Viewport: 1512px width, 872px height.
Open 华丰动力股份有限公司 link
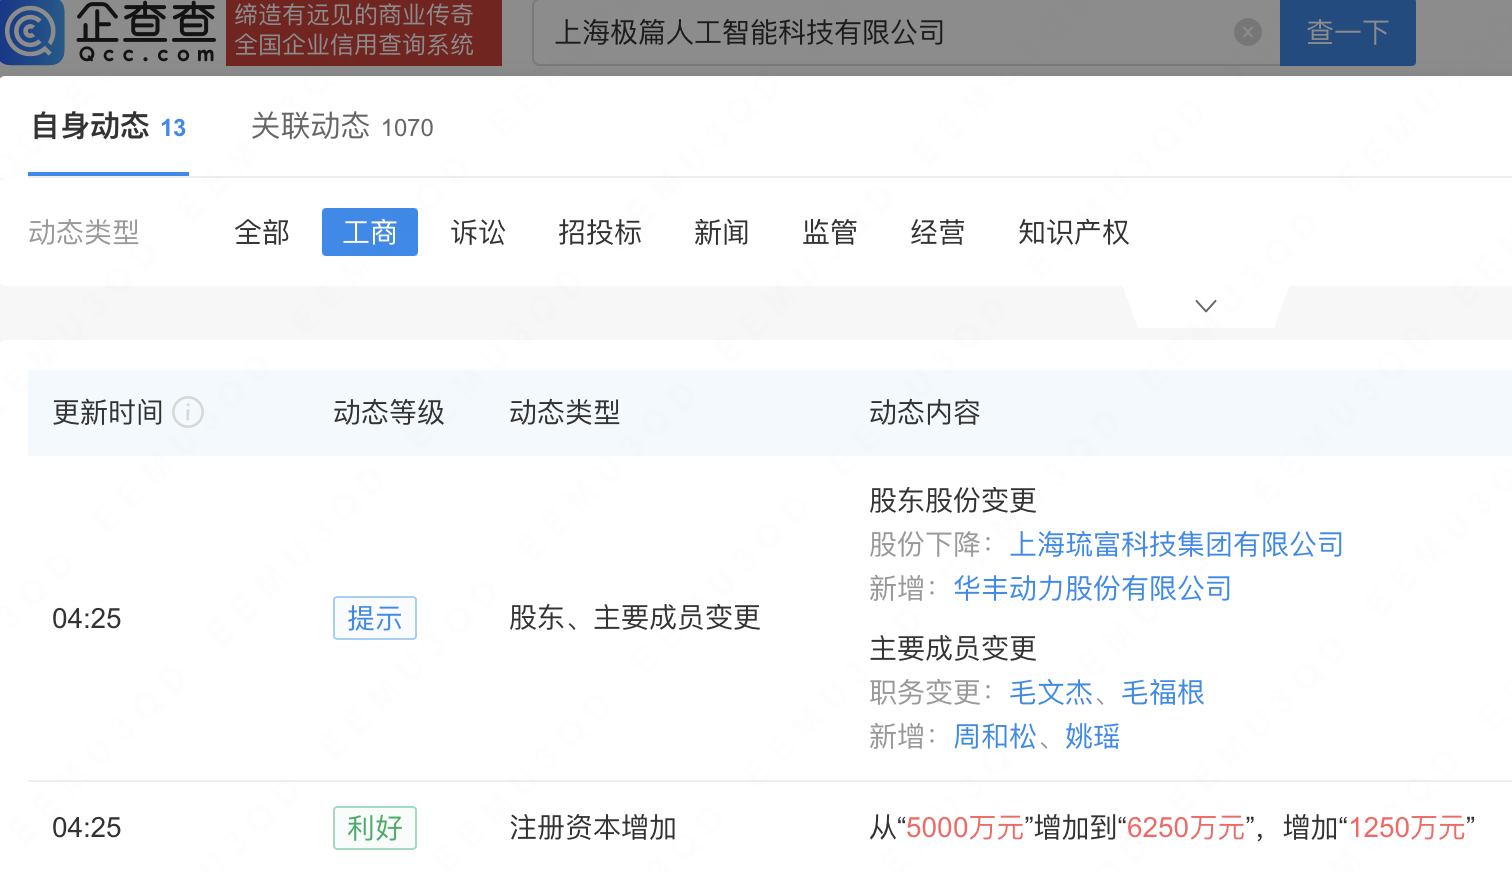click(1092, 589)
